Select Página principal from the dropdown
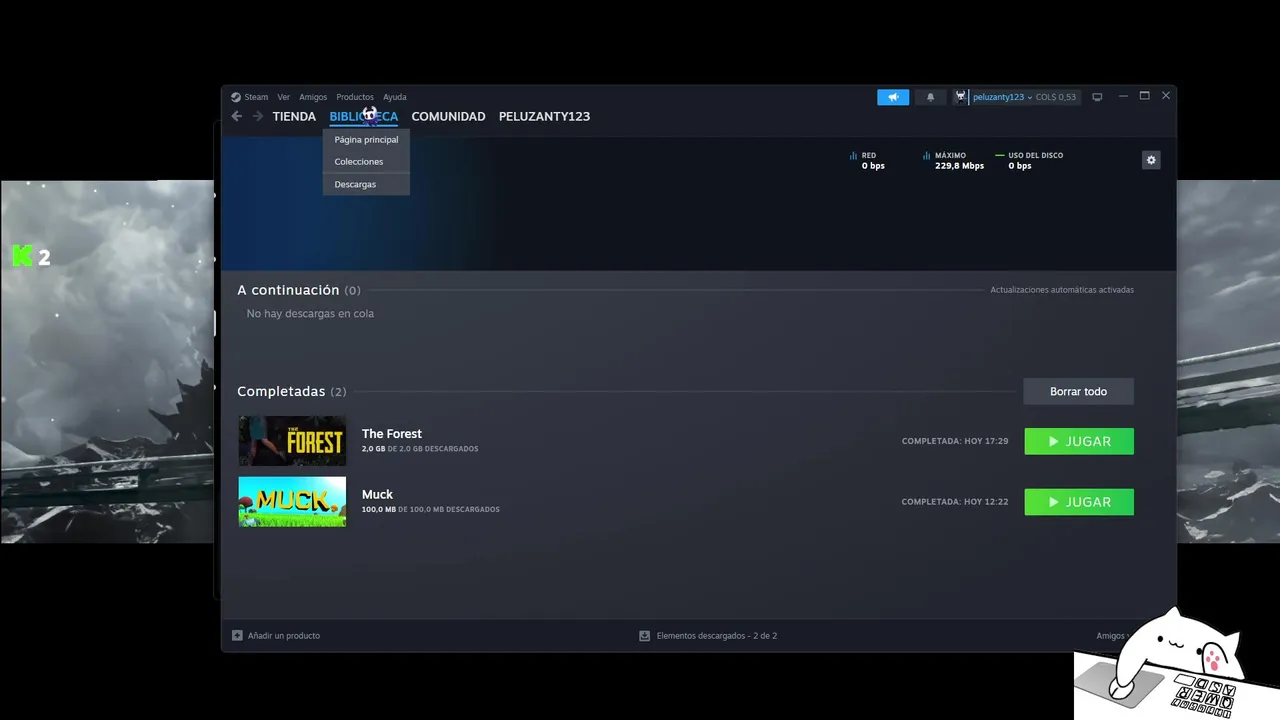The image size is (1280, 720). coord(366,140)
